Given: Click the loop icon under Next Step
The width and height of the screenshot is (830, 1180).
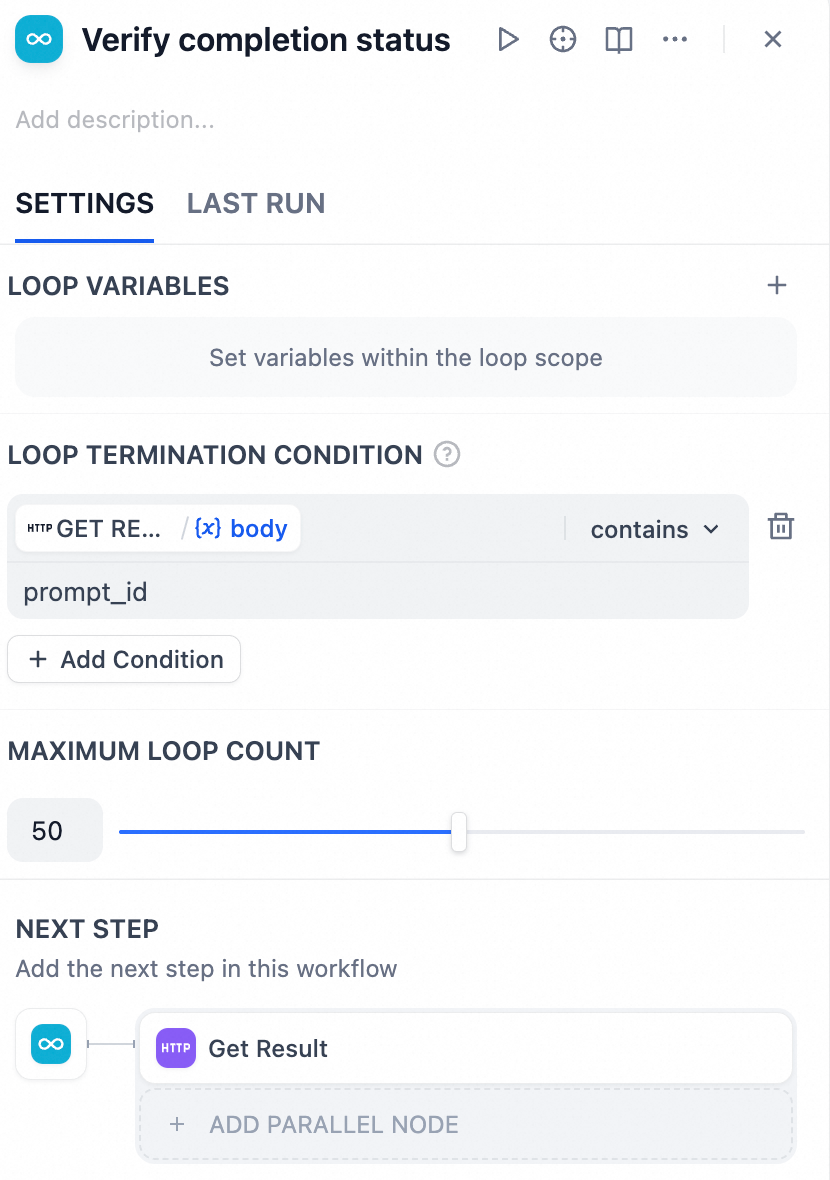Looking at the screenshot, I should pos(50,1044).
